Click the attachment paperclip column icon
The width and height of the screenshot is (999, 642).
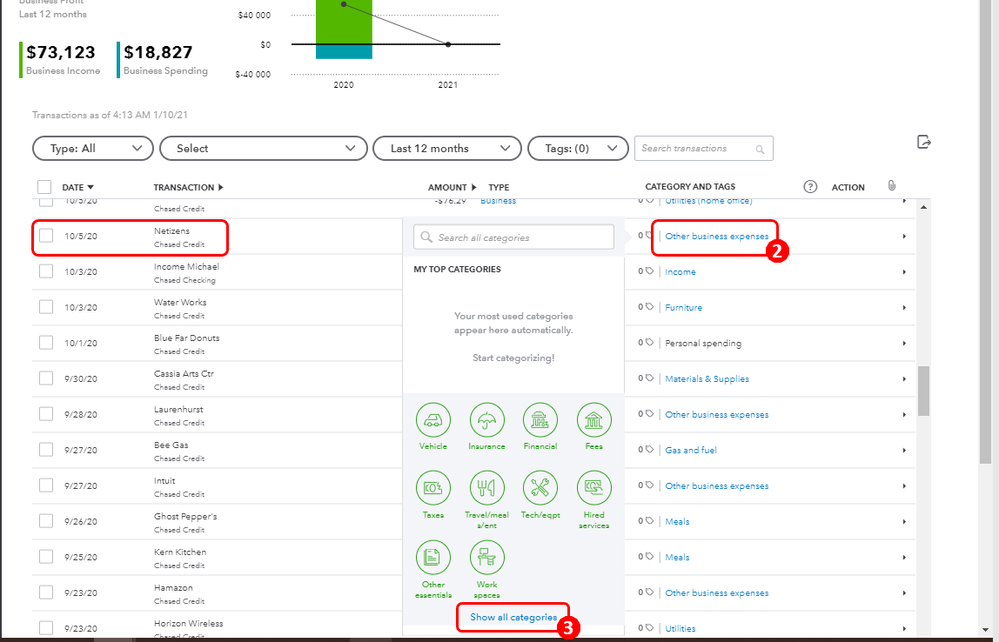pyautogui.click(x=891, y=185)
